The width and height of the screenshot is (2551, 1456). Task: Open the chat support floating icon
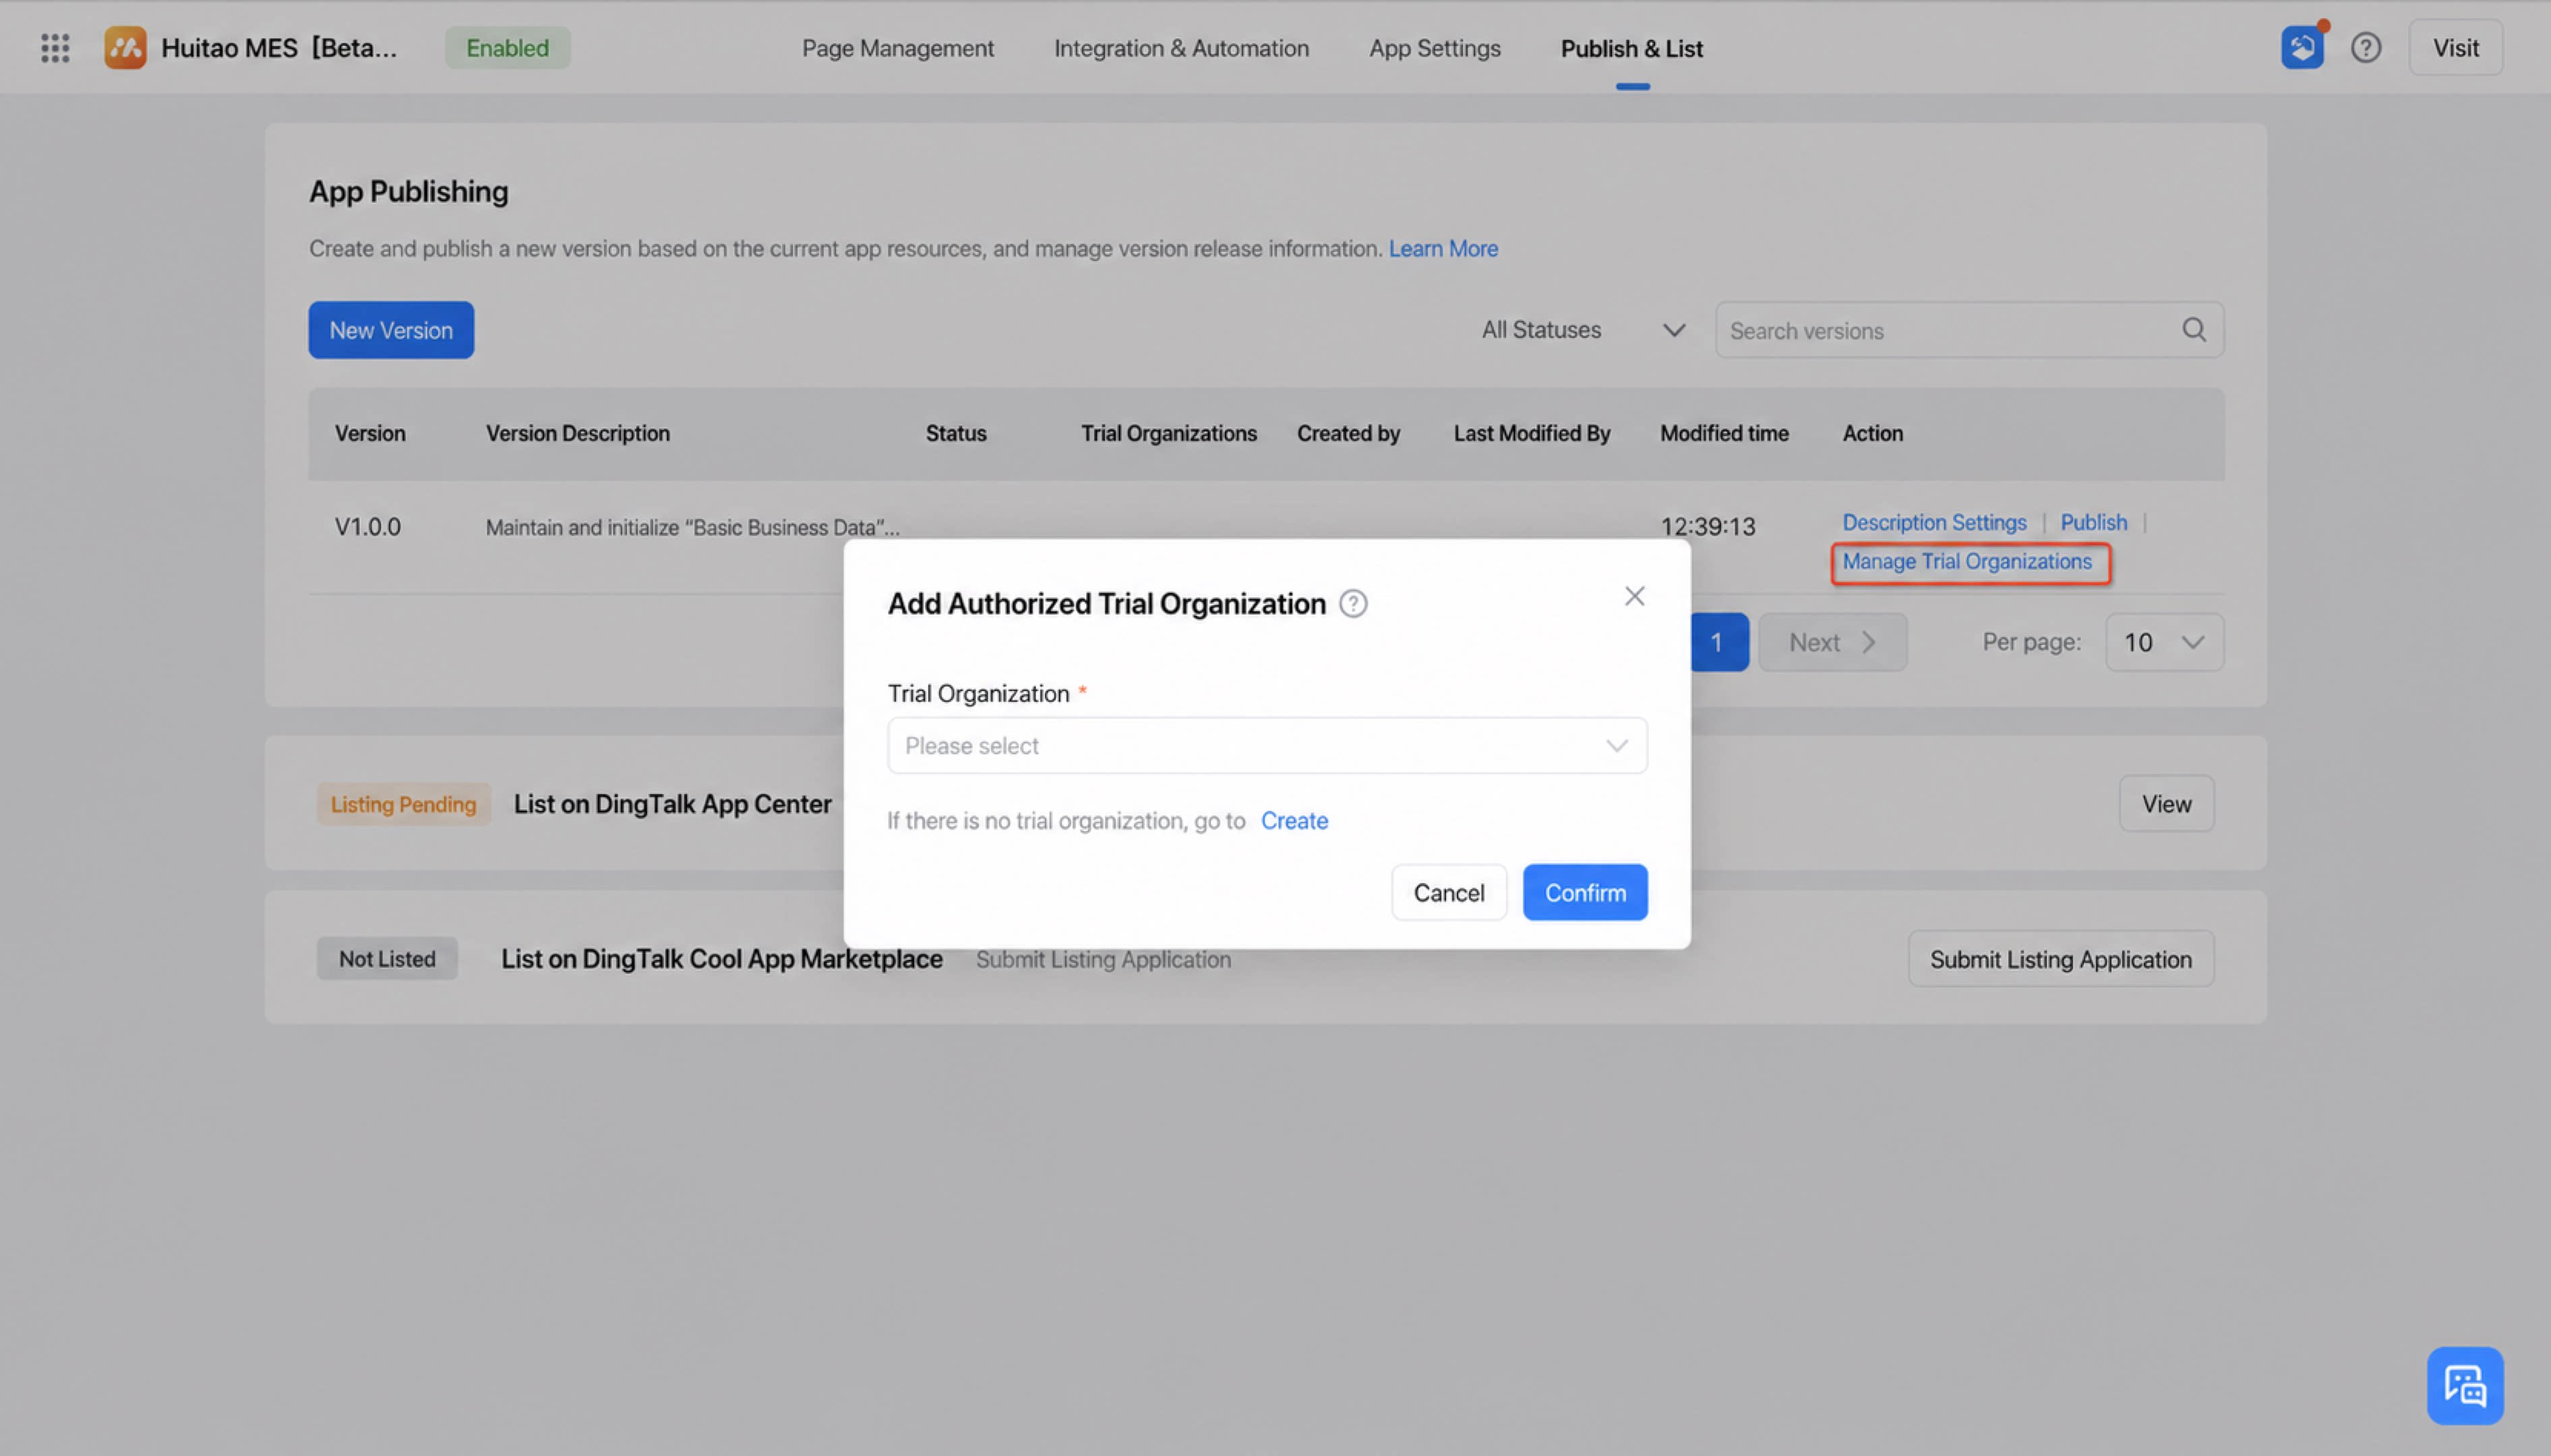(x=2465, y=1385)
